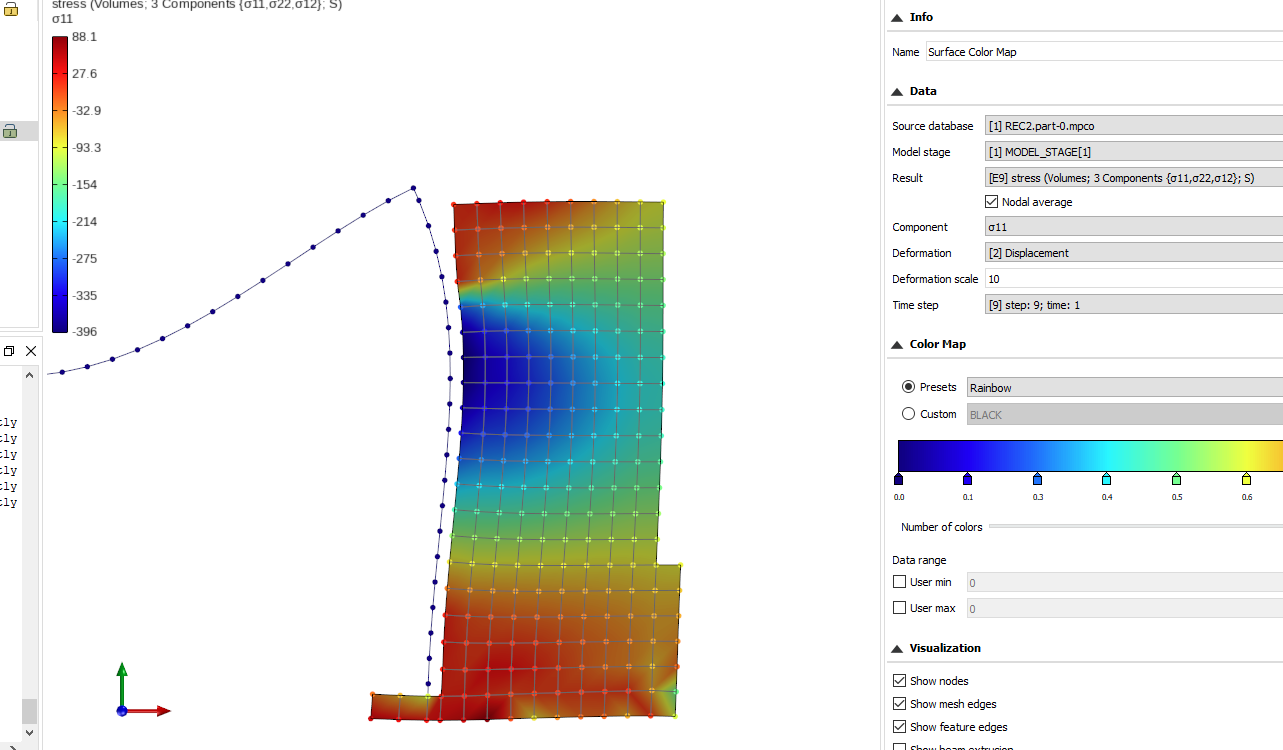Screen dimensions: 1283x750
Task: Click the rainbow color gradient bar
Action: pyautogui.click(x=1090, y=455)
